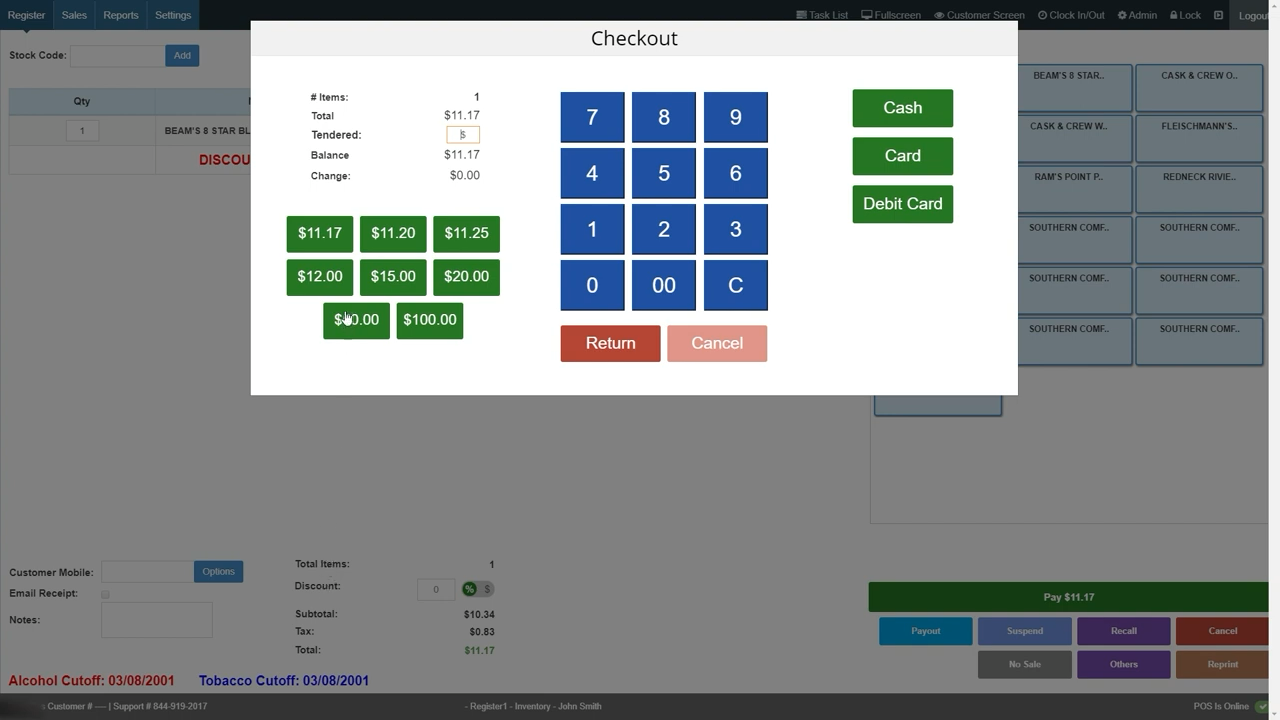Screen dimensions: 1280x720
Task: Select the $15.00 quick tender button
Action: tap(393, 277)
